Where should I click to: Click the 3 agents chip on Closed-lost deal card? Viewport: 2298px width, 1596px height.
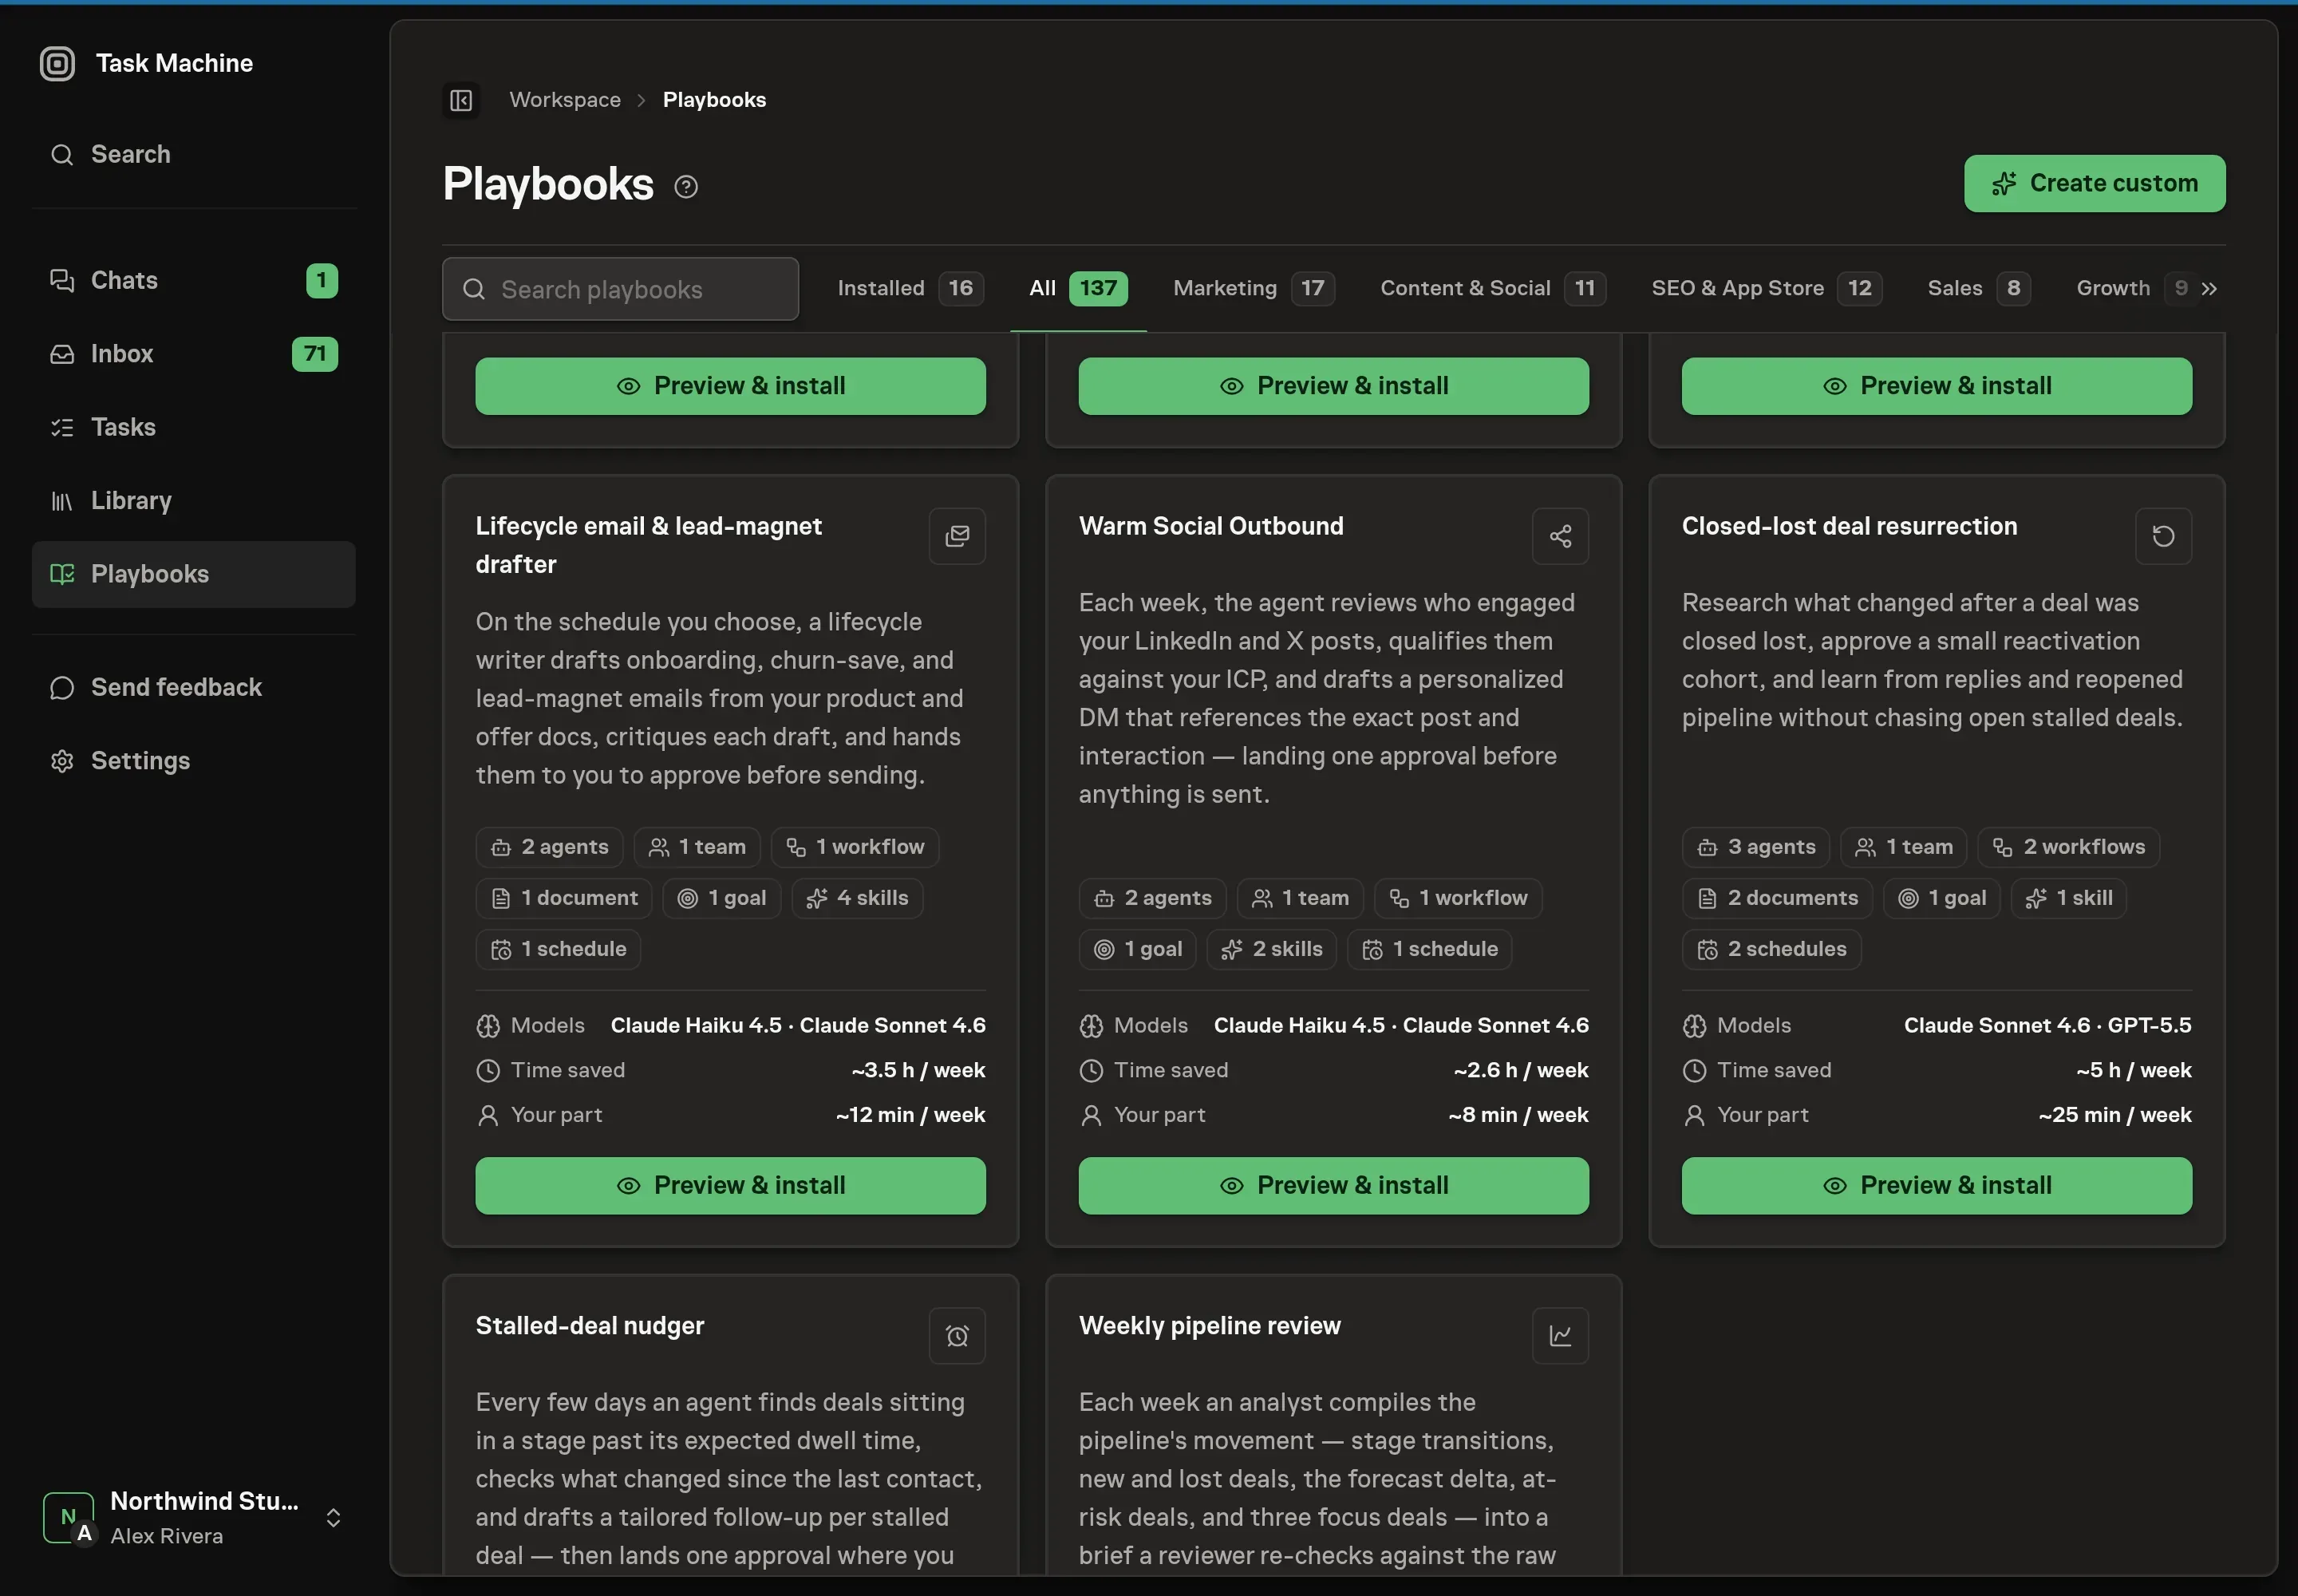[x=1755, y=848]
